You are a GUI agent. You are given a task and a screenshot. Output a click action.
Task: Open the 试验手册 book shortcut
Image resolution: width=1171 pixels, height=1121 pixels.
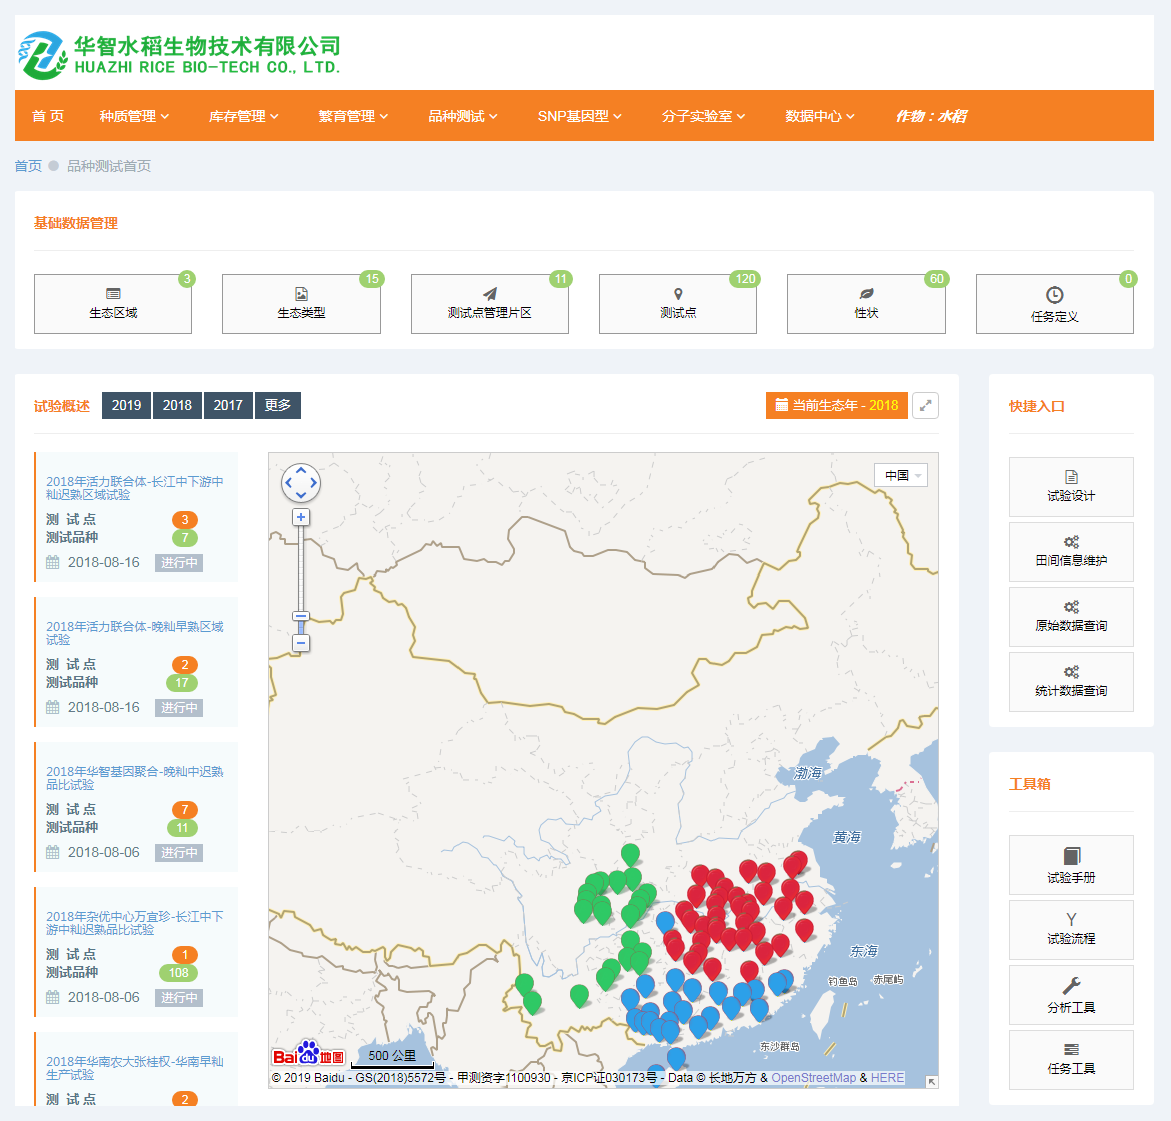coord(1071,865)
